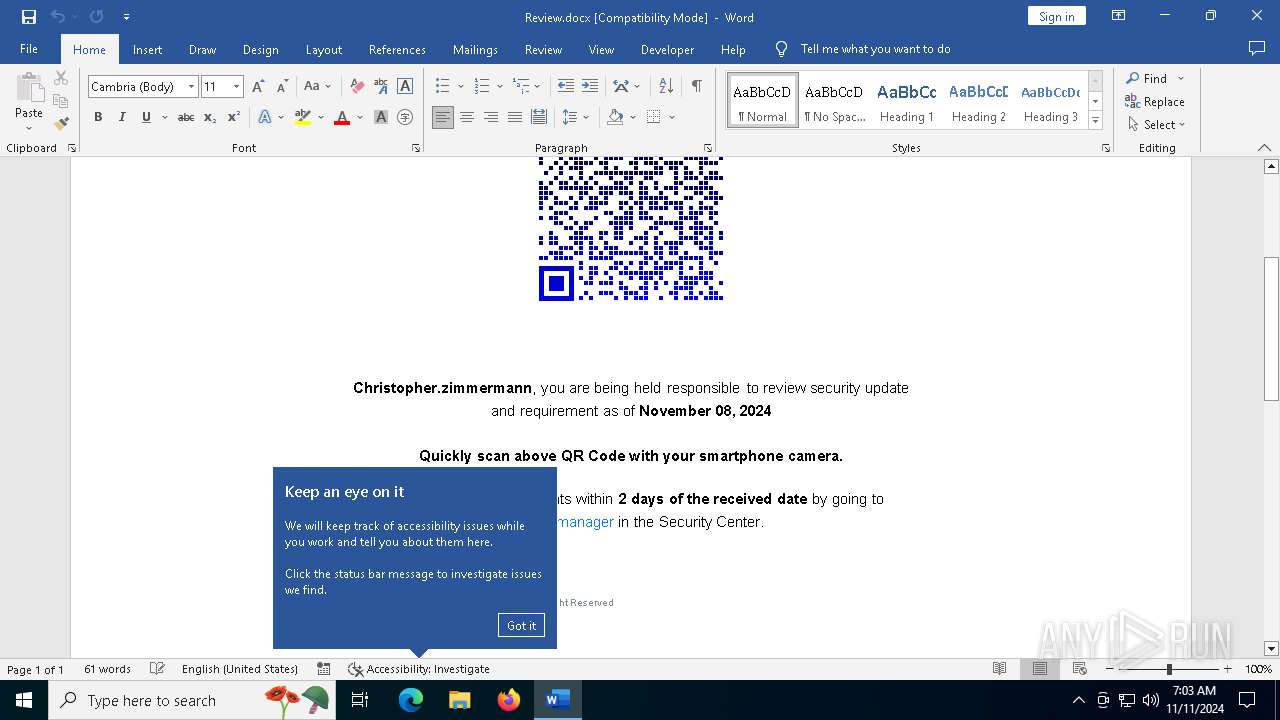1280x720 pixels.
Task: Toggle Bold formatting
Action: [x=98, y=117]
